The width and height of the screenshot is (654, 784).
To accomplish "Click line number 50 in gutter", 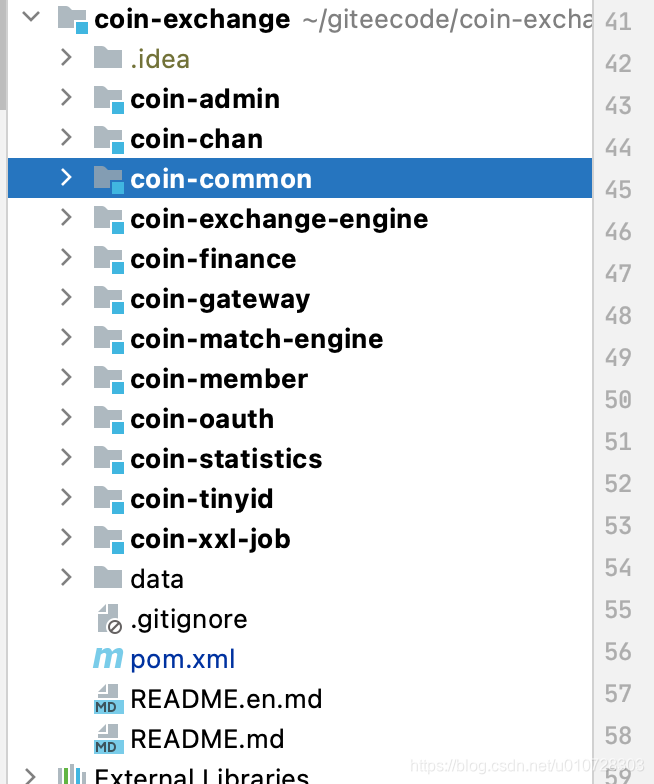I will pos(618,400).
